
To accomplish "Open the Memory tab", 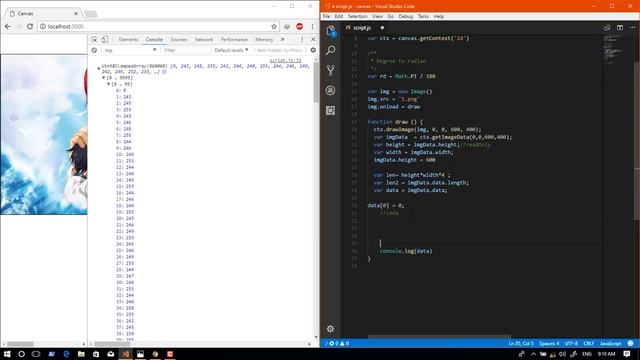I will (264, 40).
